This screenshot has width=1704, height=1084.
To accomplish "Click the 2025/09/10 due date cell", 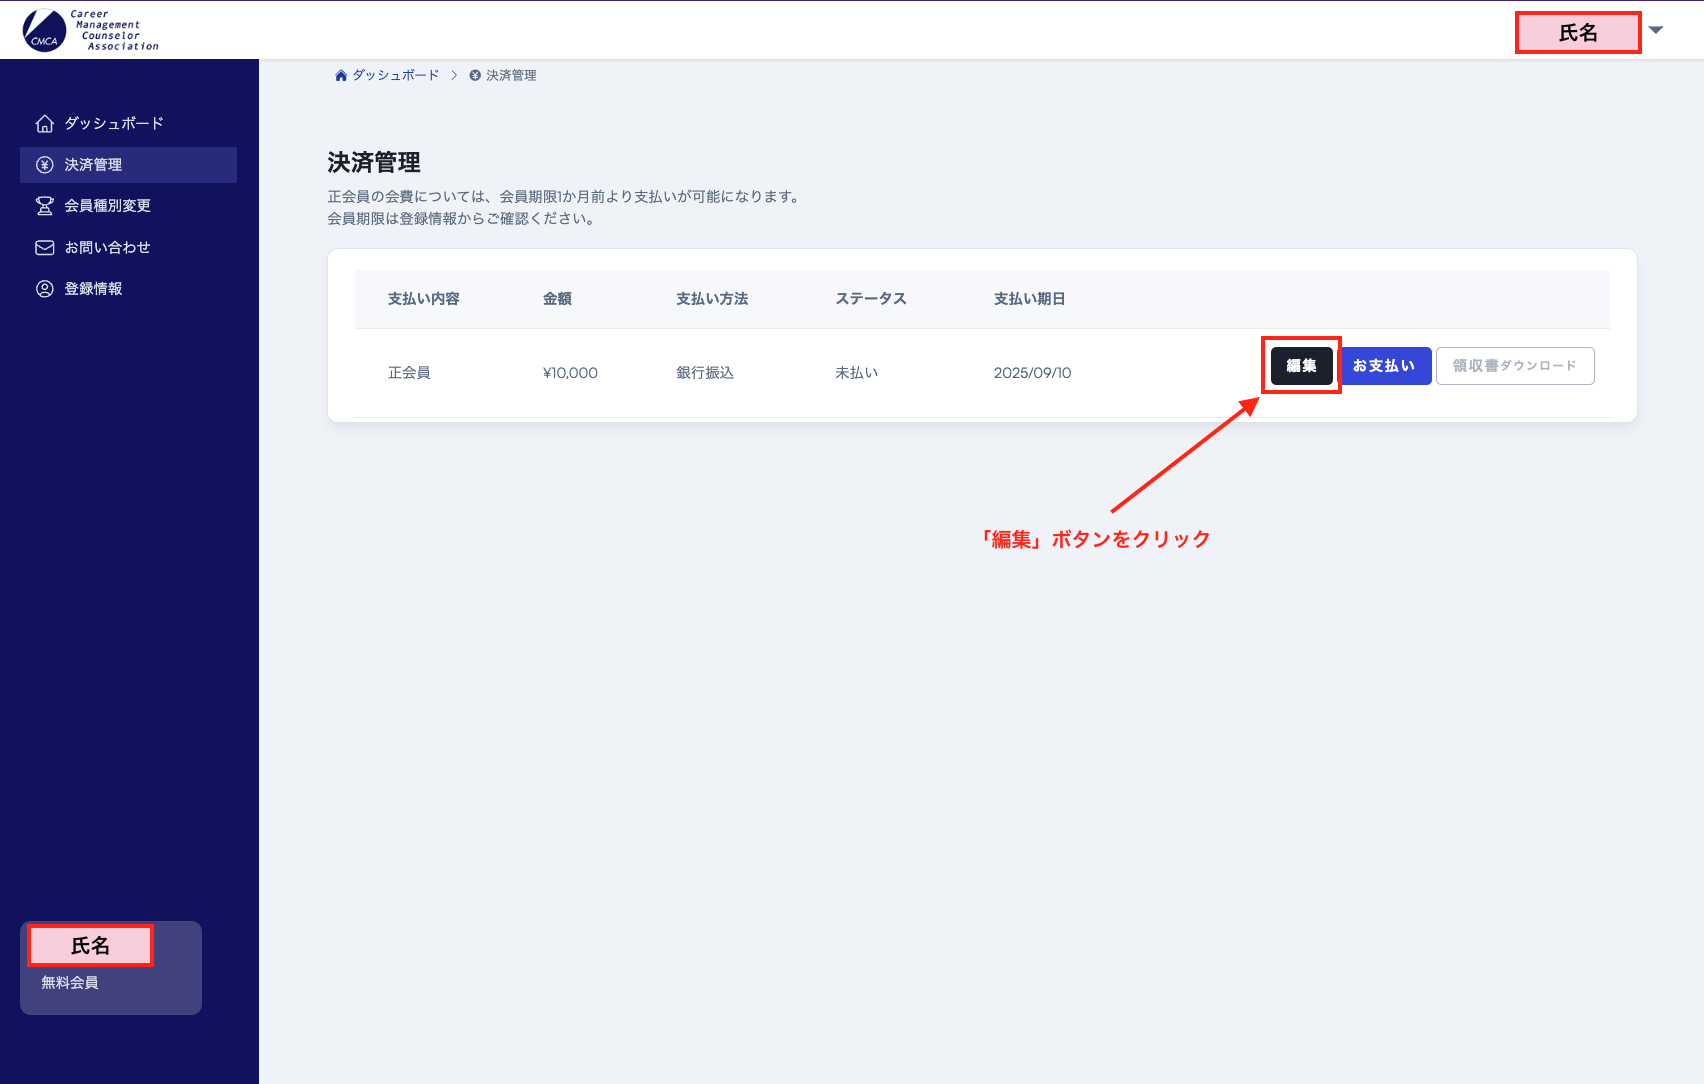I will pyautogui.click(x=1032, y=373).
